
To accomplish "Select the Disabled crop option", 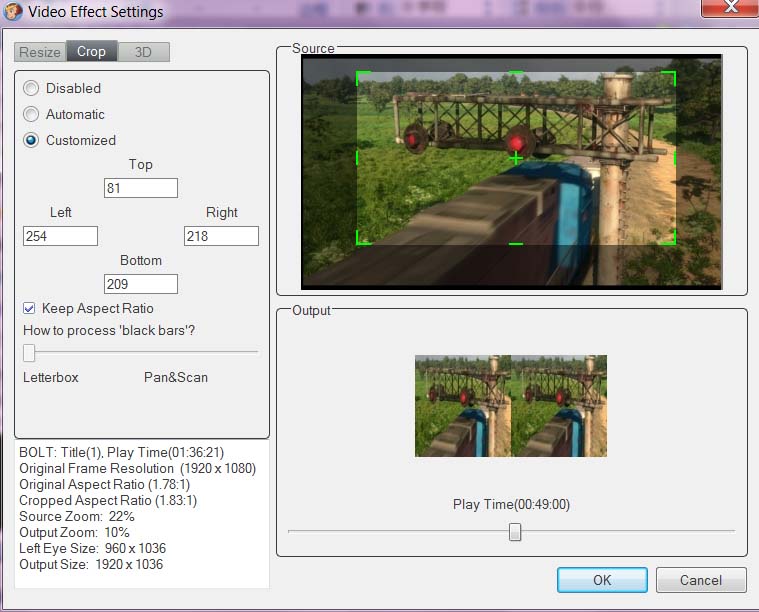I will (31, 88).
